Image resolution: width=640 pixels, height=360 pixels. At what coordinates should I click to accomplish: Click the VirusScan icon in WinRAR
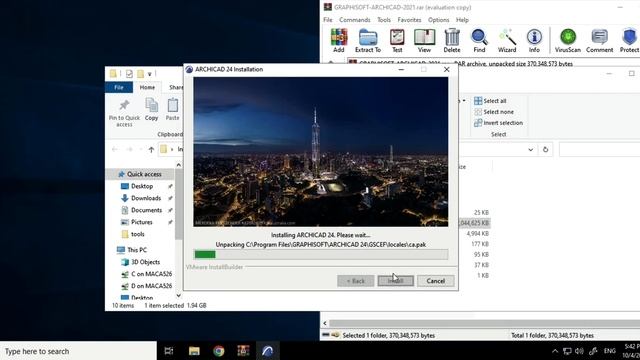(x=568, y=40)
